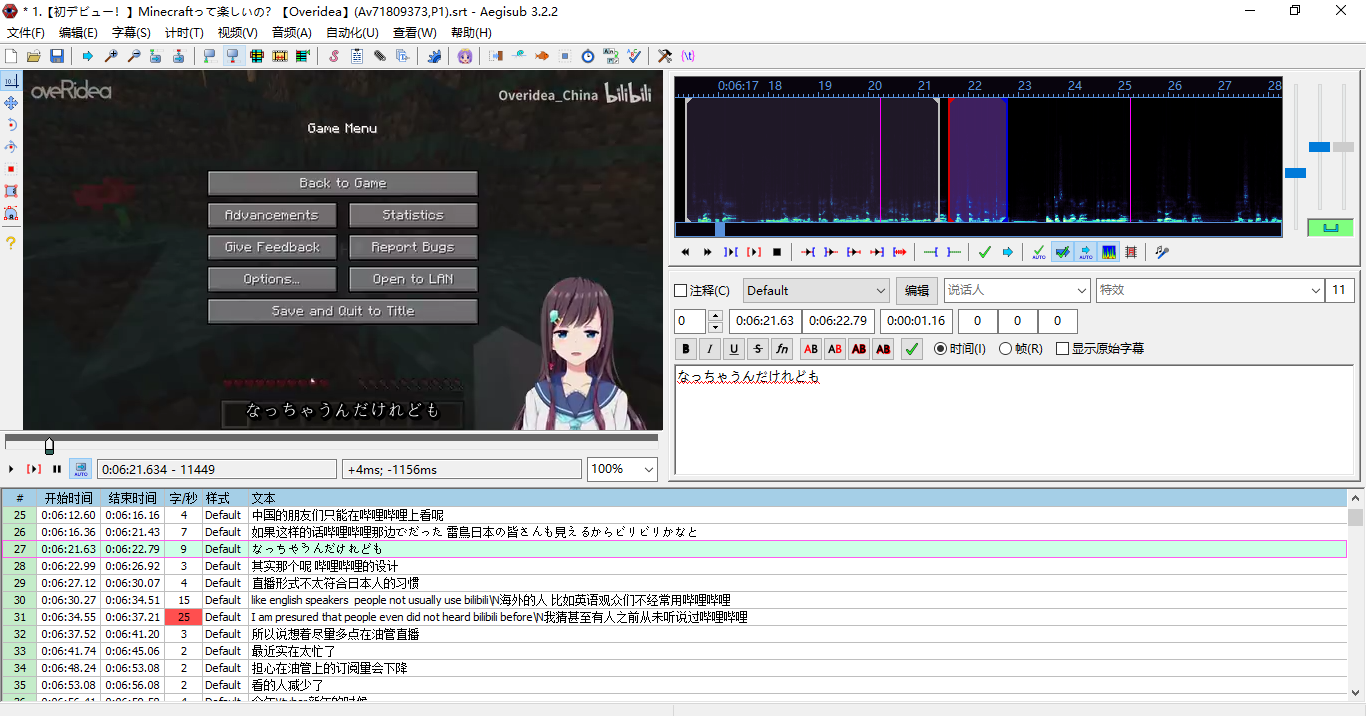Image resolution: width=1366 pixels, height=716 pixels.
Task: Select the rotate on Z axis tool
Action: click(x=11, y=125)
